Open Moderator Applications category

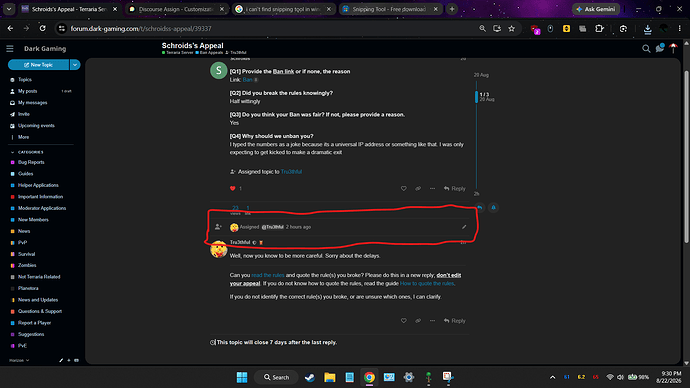point(42,208)
